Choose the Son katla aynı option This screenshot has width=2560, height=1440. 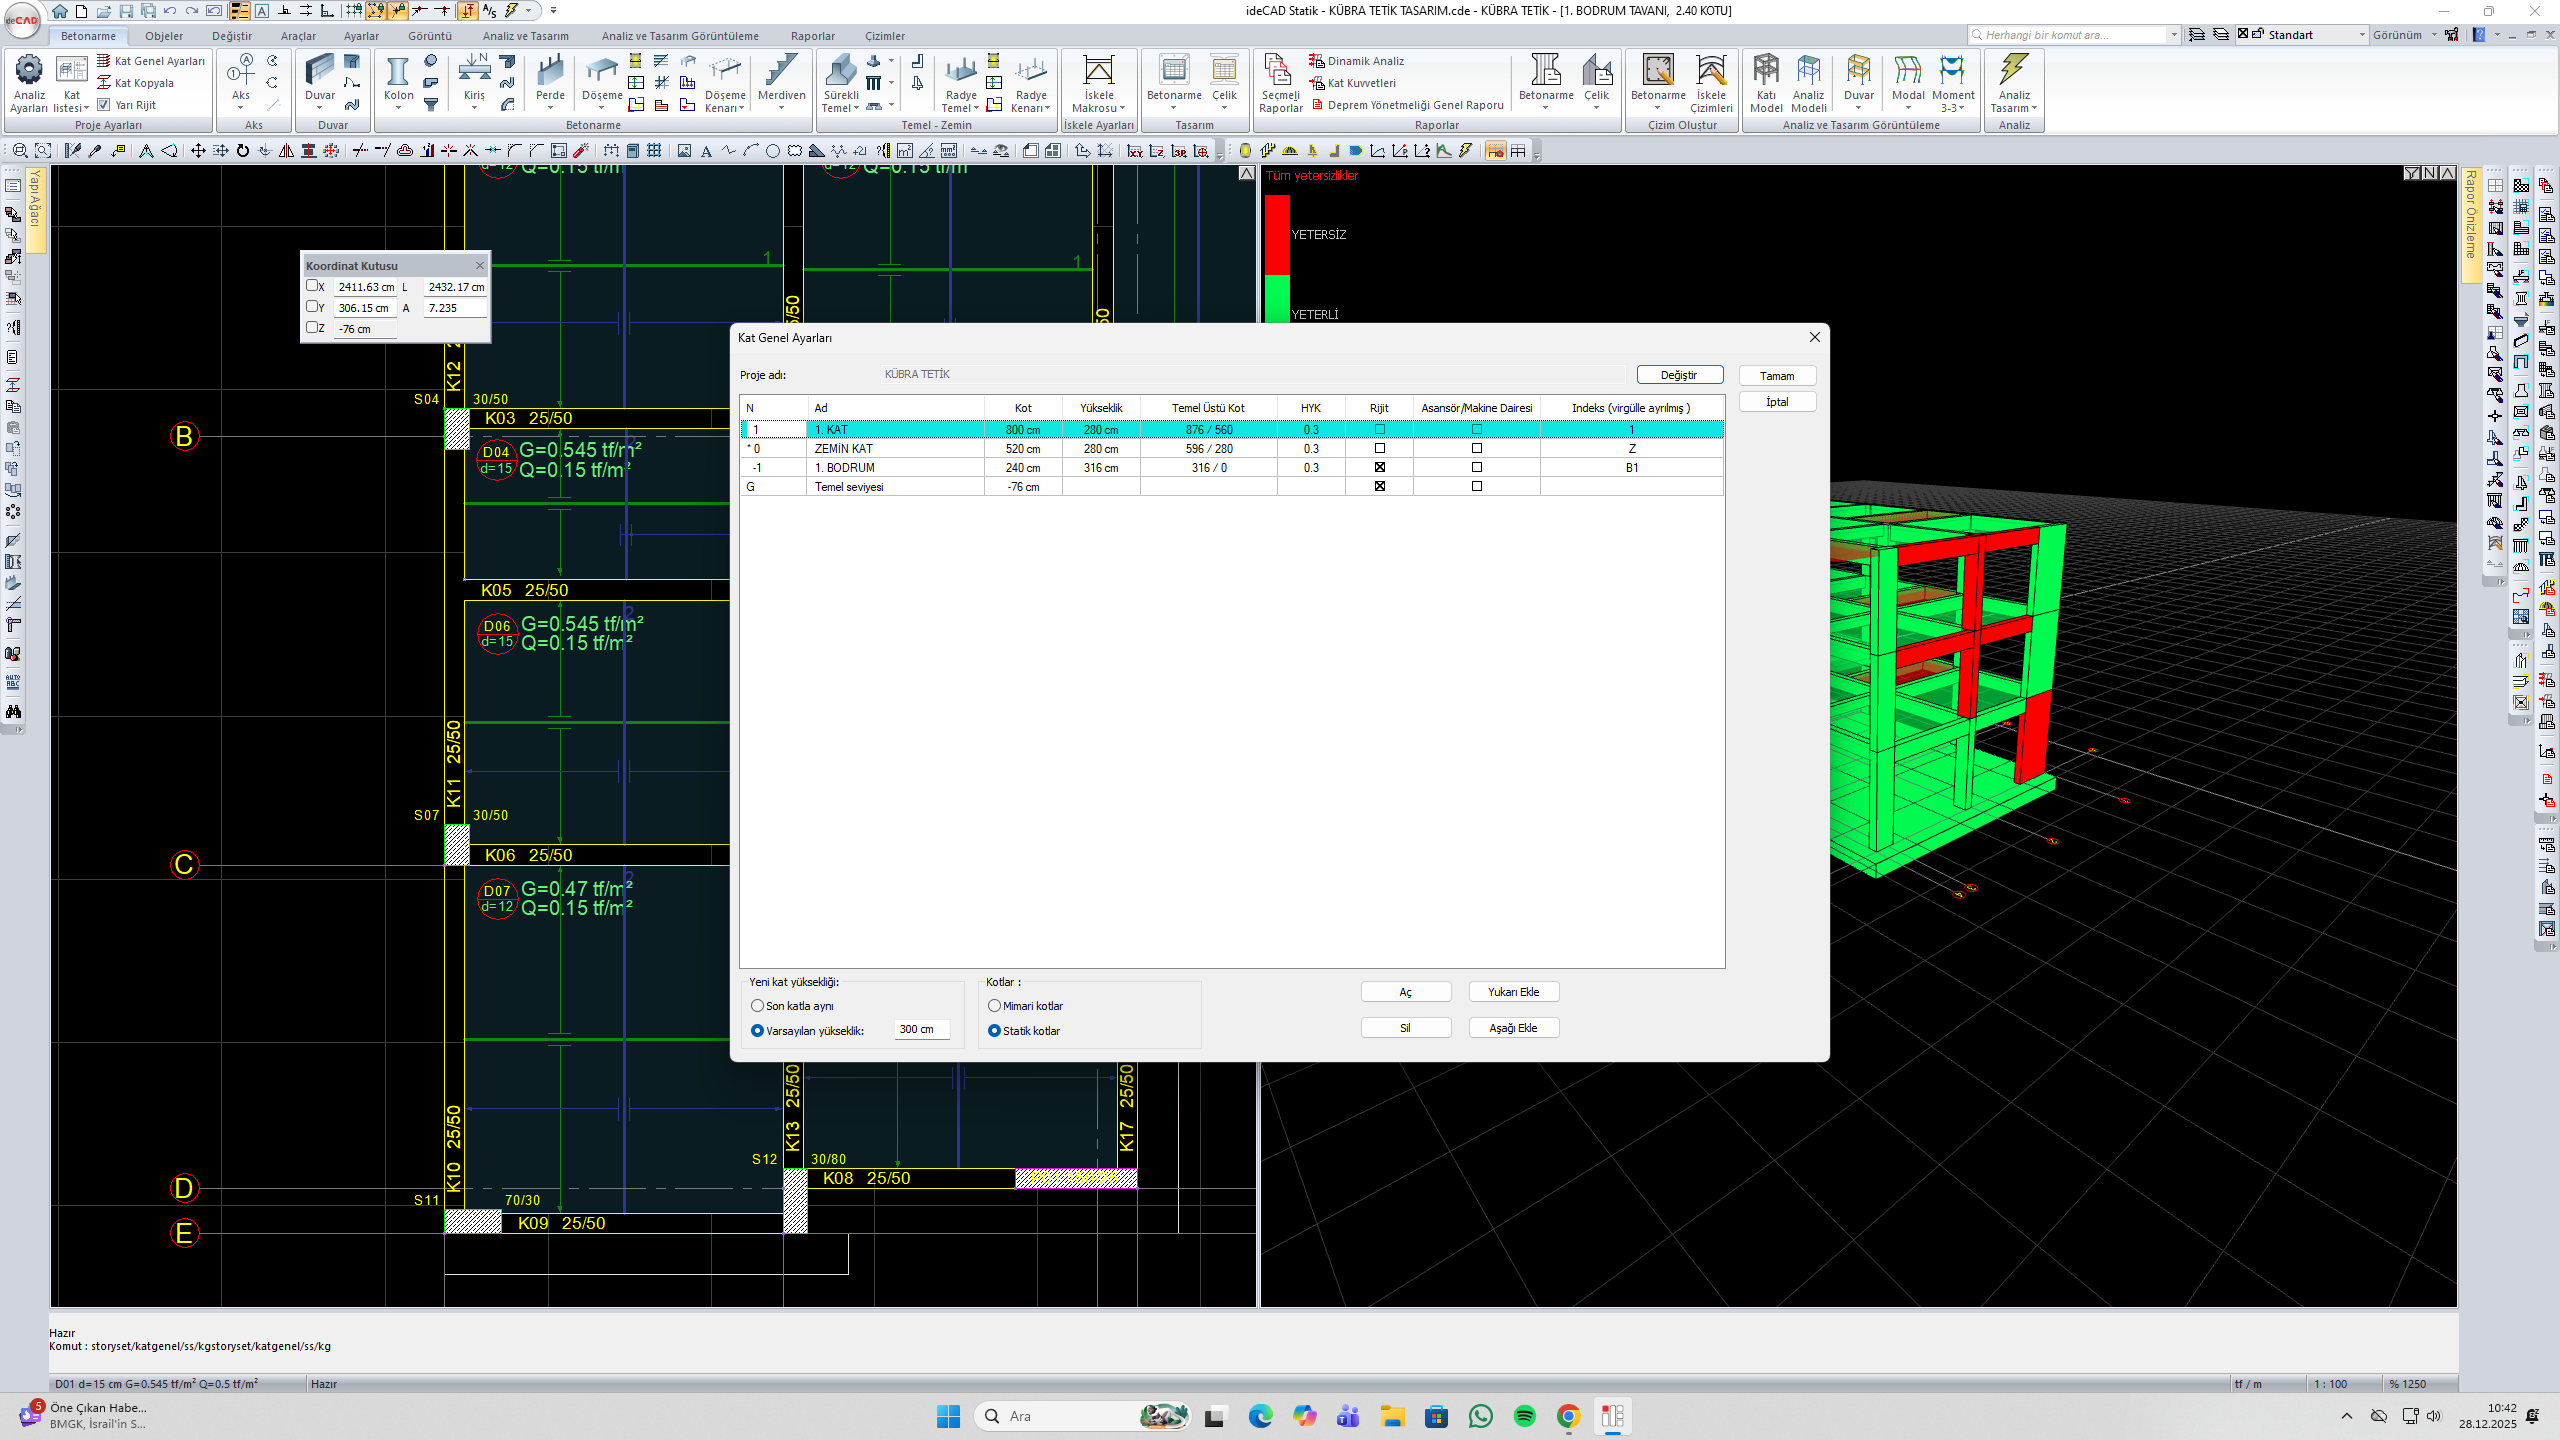tap(757, 1006)
